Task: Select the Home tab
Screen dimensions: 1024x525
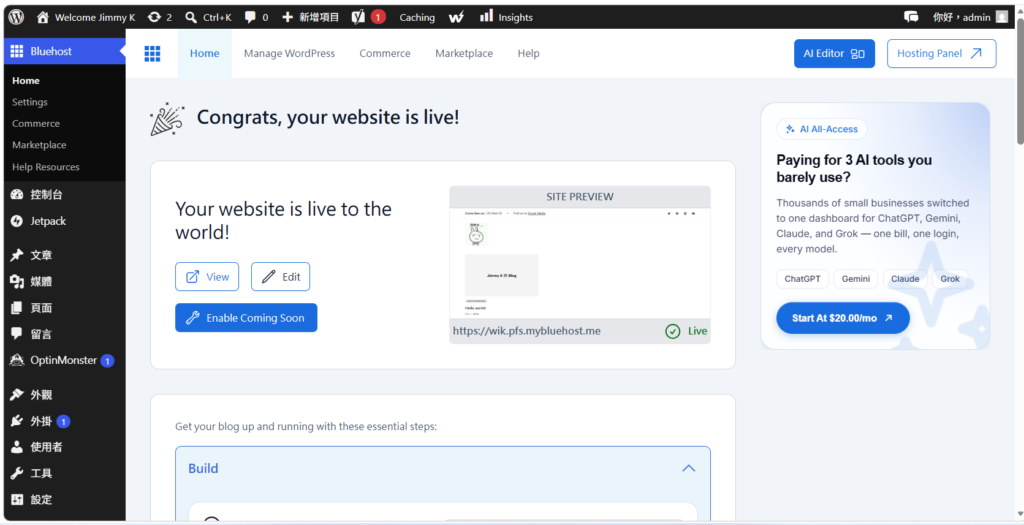Action: click(x=204, y=54)
